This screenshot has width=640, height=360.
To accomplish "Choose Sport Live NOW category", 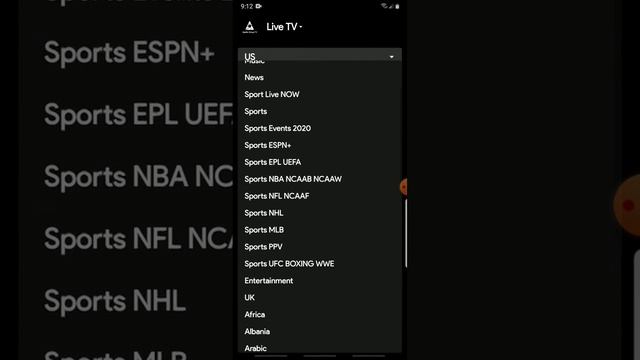I will tap(272, 94).
